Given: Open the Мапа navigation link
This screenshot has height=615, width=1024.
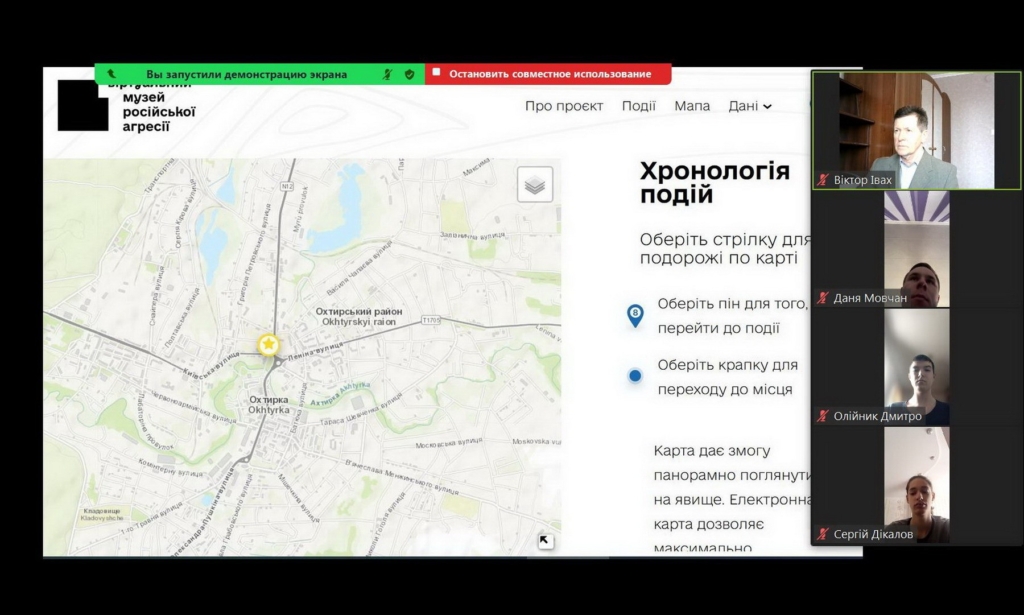Looking at the screenshot, I should tap(692, 106).
